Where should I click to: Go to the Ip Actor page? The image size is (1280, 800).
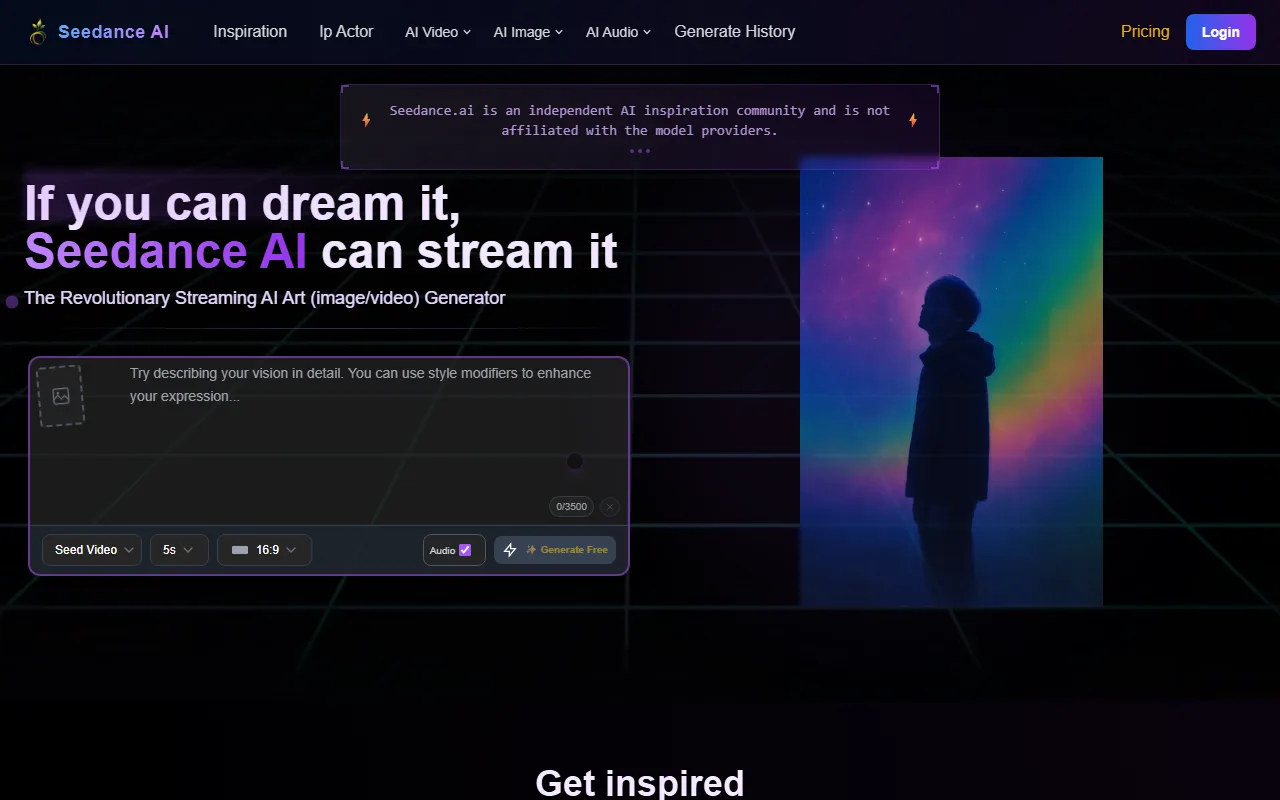[x=346, y=32]
